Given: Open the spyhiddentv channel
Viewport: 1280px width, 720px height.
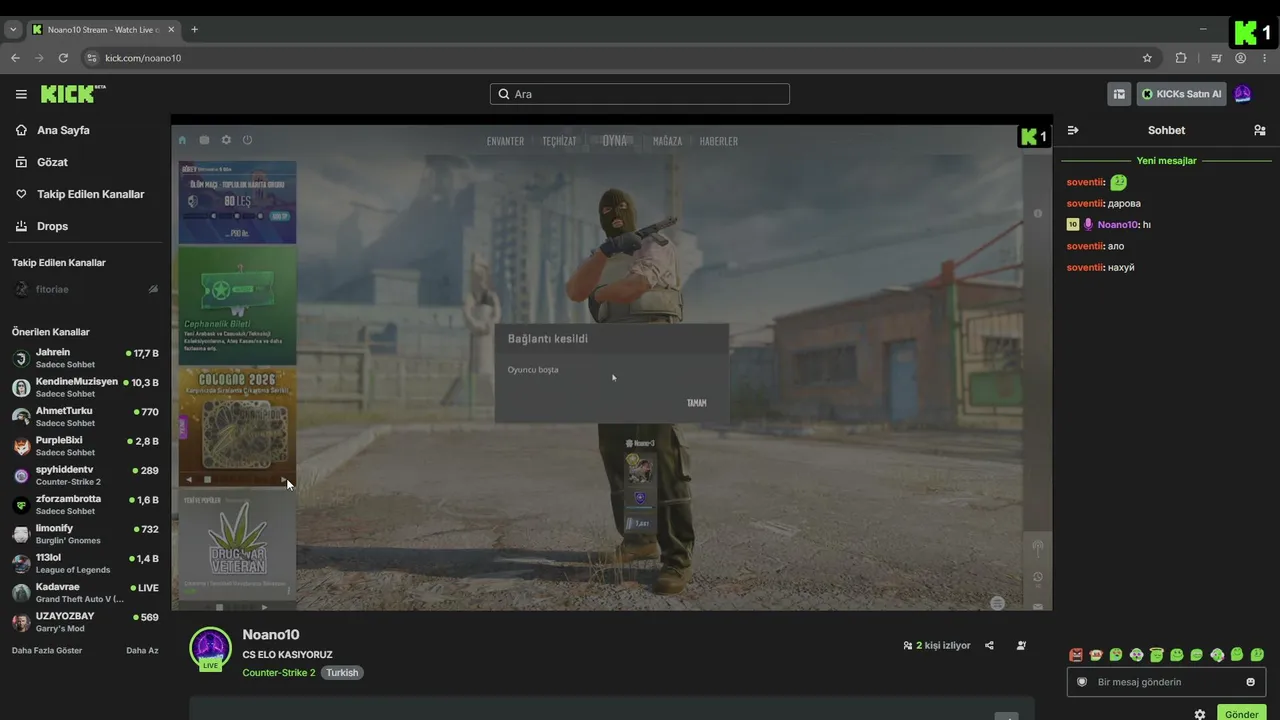Looking at the screenshot, I should [85, 475].
